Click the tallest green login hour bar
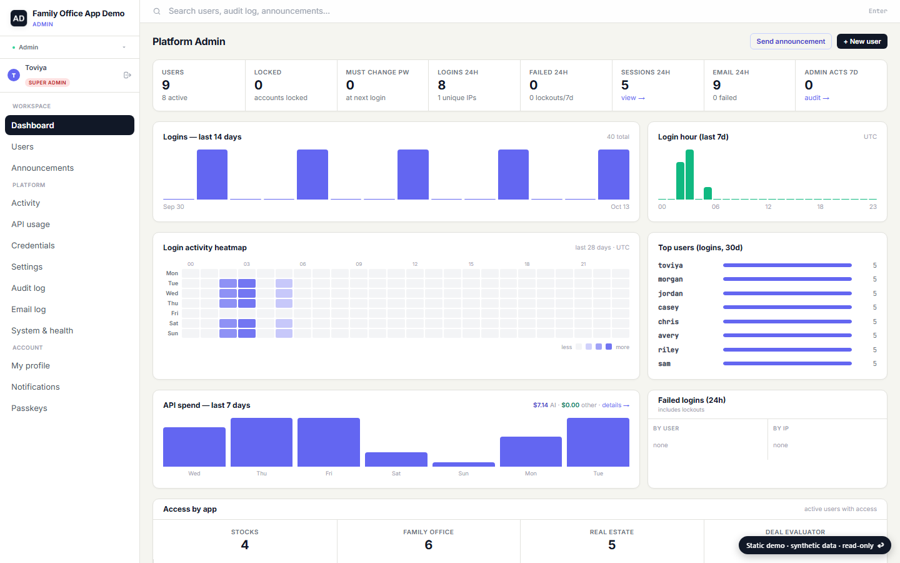Image resolution: width=900 pixels, height=563 pixels. pos(690,174)
